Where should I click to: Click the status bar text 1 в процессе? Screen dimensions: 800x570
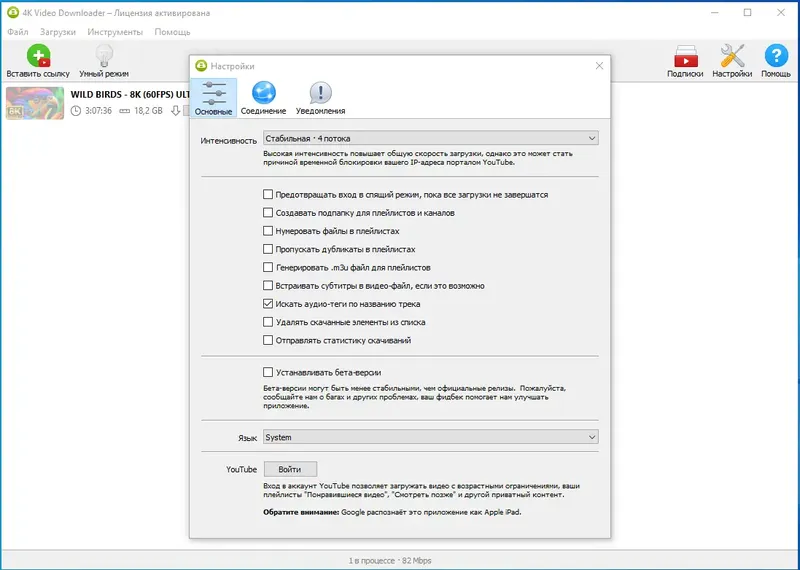[x=371, y=561]
